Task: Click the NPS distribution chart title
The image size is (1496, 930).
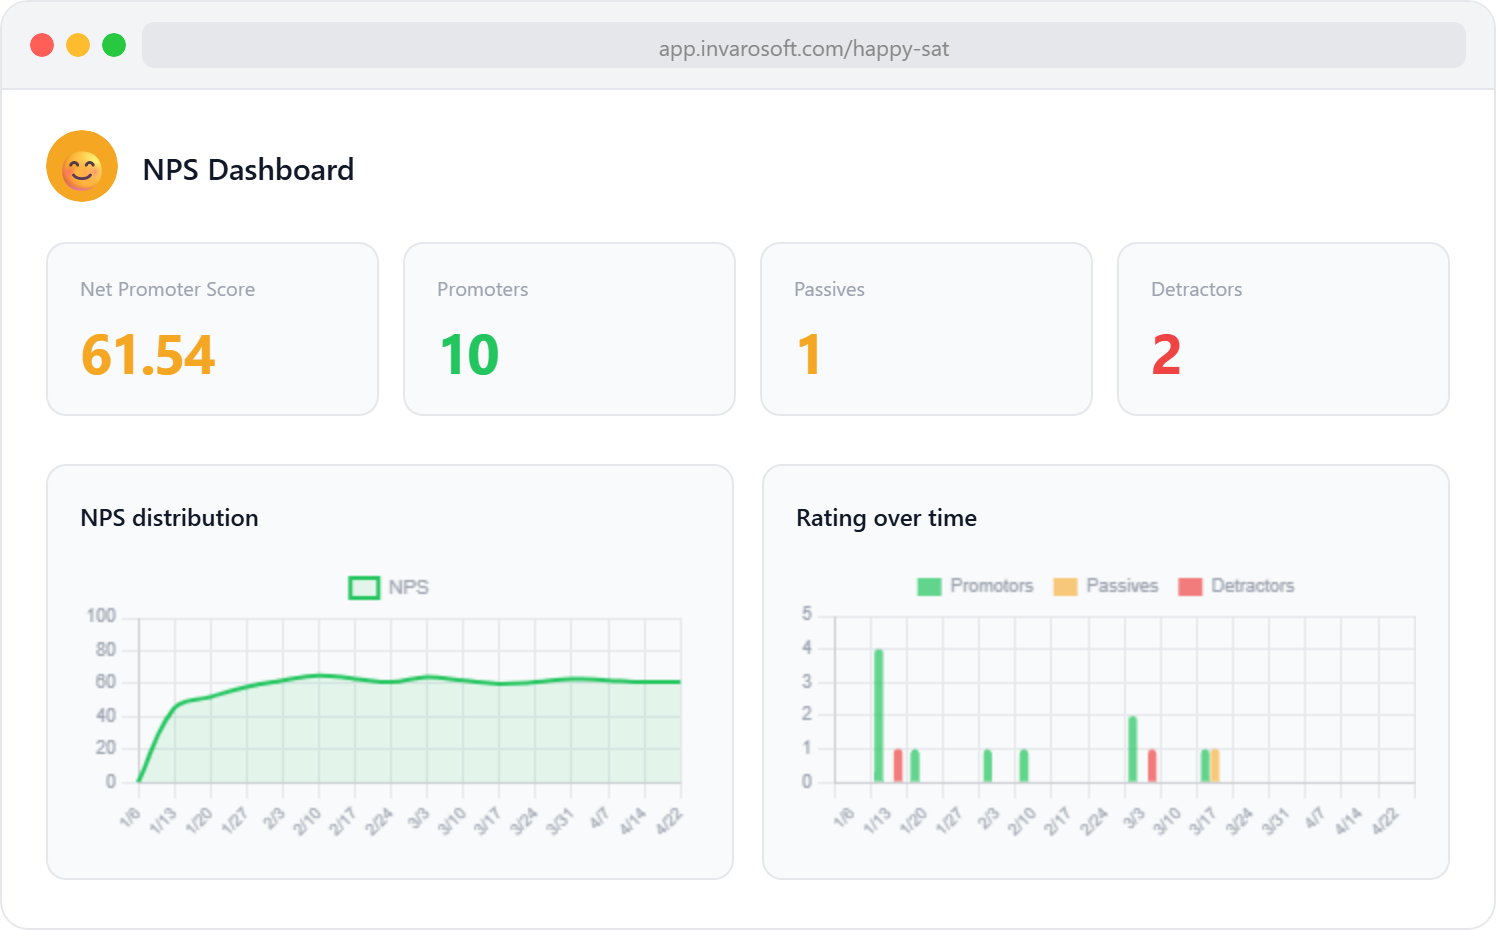Action: click(x=169, y=518)
